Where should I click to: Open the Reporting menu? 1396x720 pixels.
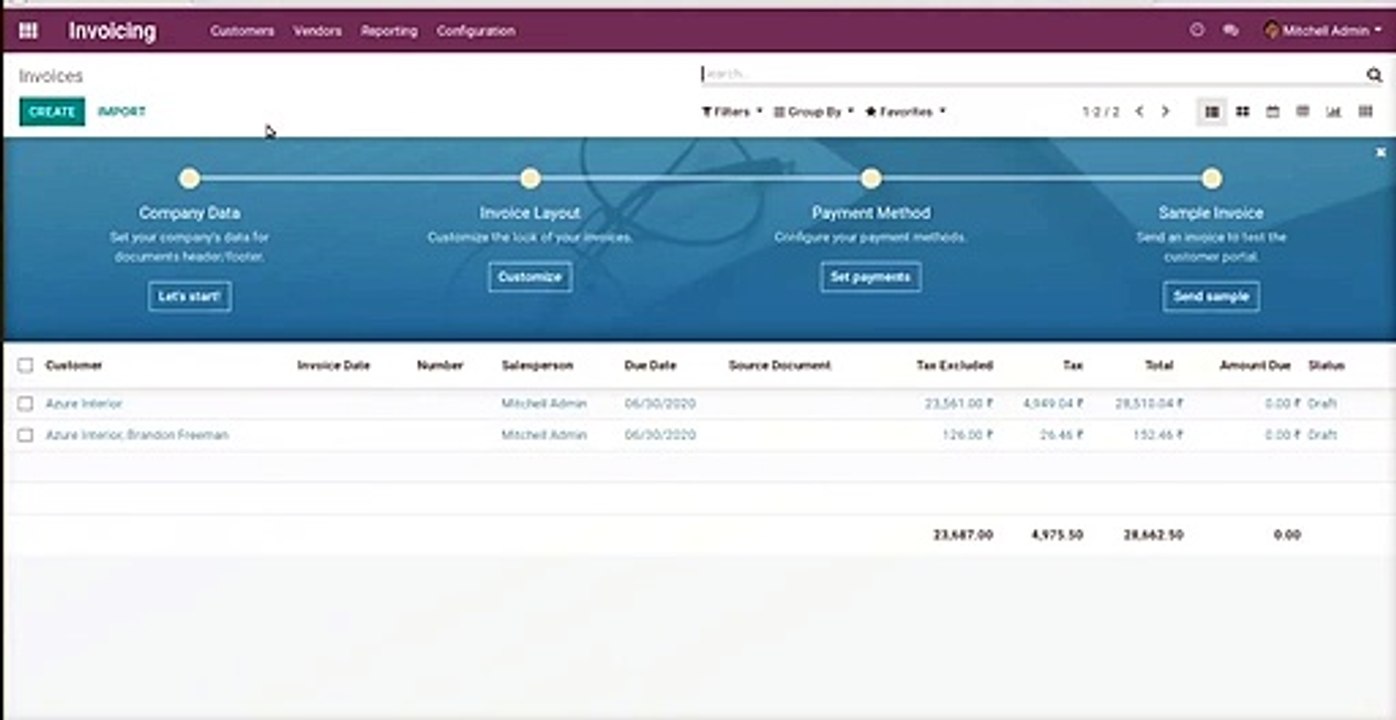[389, 31]
